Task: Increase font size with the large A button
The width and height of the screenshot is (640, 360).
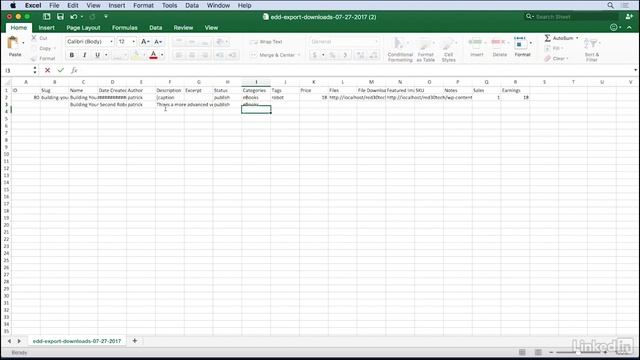Action: click(x=144, y=42)
